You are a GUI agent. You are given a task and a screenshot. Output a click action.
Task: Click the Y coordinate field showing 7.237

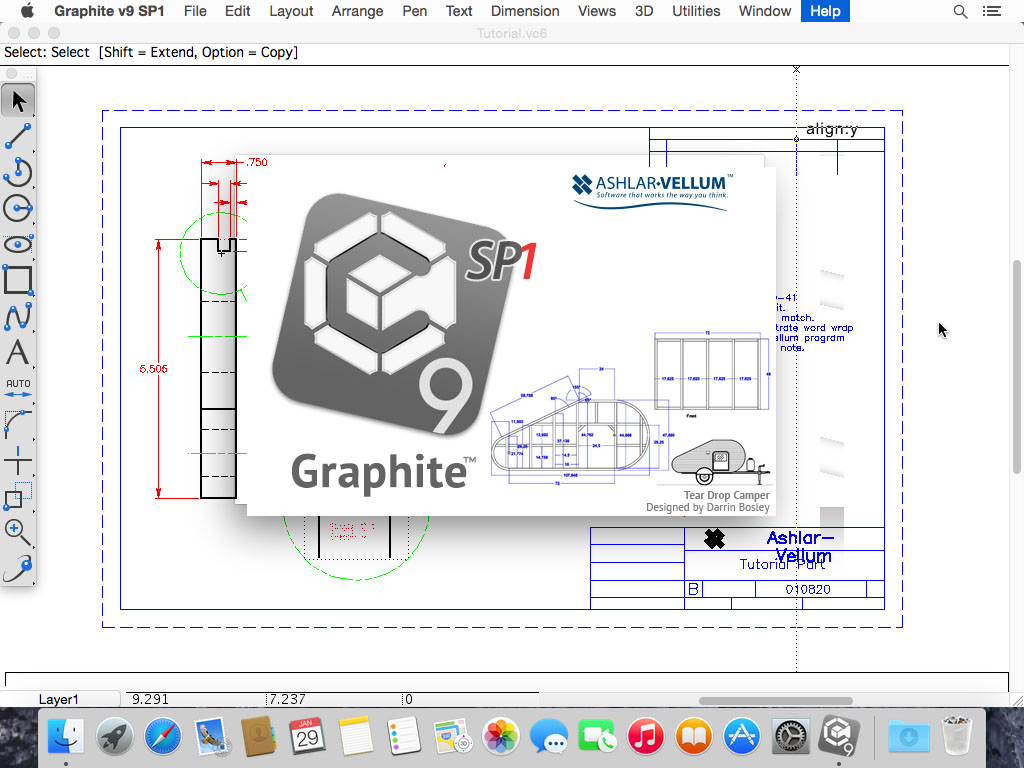tap(334, 699)
